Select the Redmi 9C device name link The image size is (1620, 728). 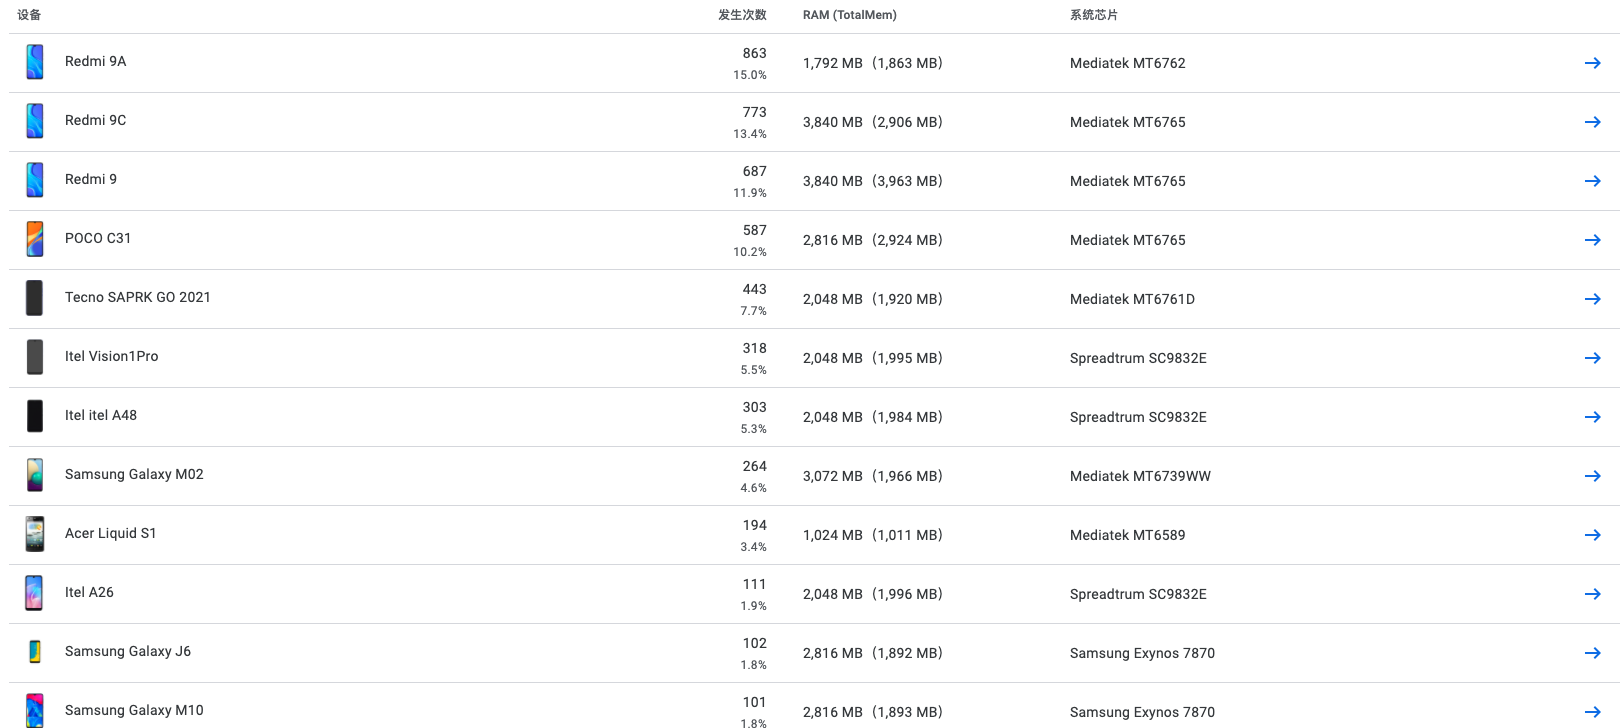[x=95, y=120]
